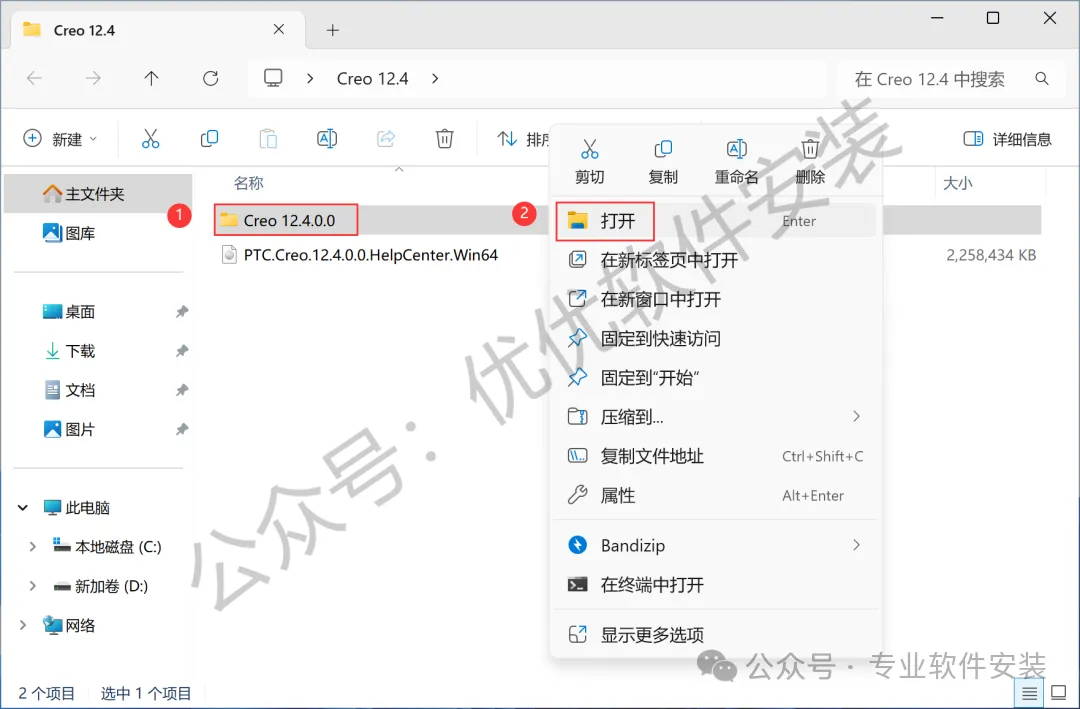Expand the 网络 tree node
Screen dimensions: 1080x709
[23, 626]
